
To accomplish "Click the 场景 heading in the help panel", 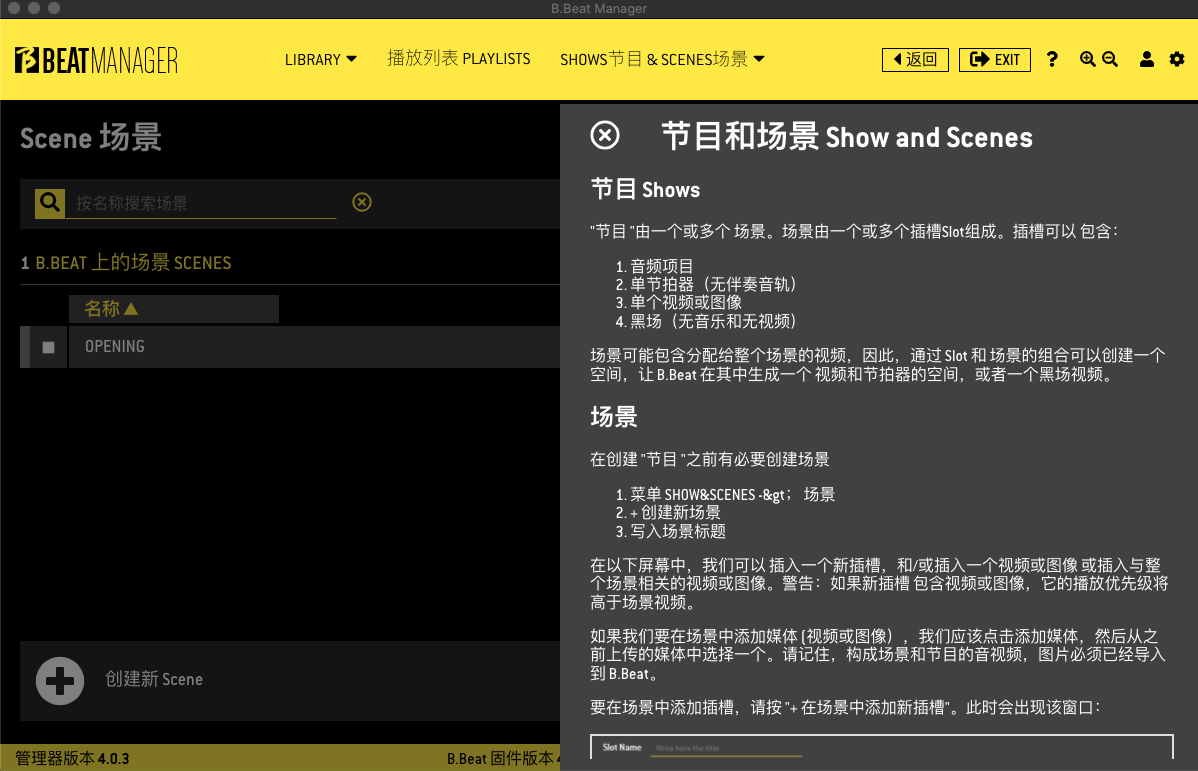I will click(x=614, y=417).
